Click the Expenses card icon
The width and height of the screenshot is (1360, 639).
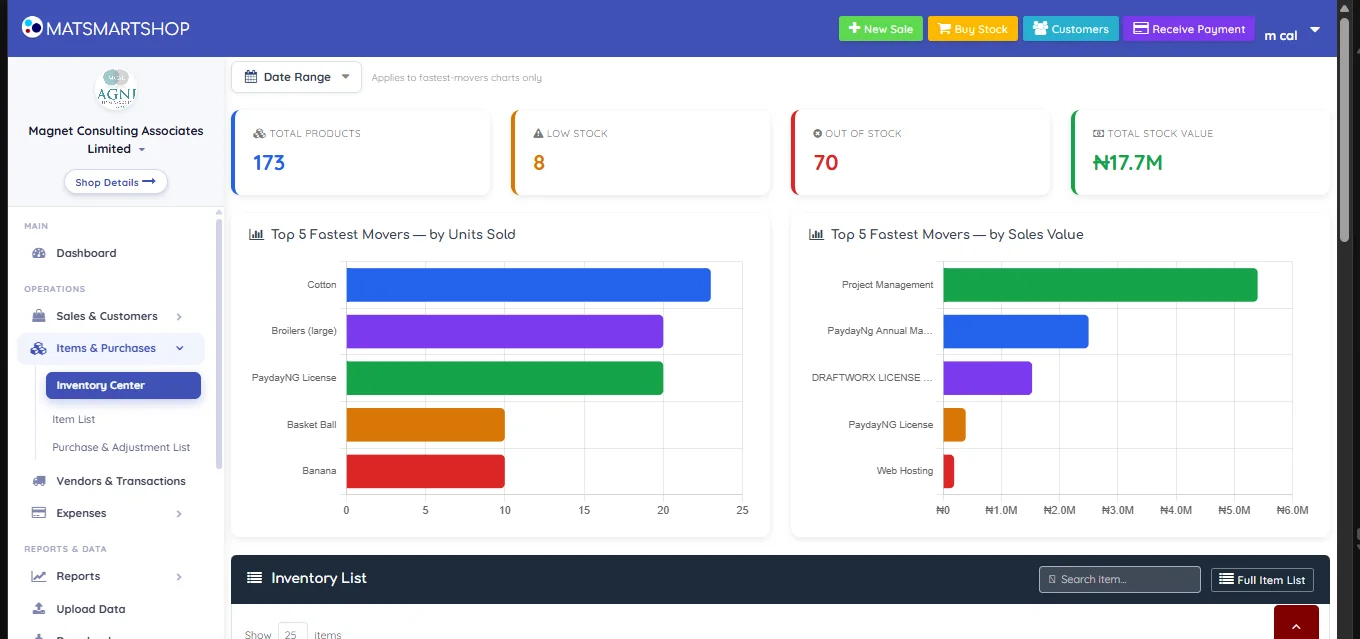pos(39,513)
